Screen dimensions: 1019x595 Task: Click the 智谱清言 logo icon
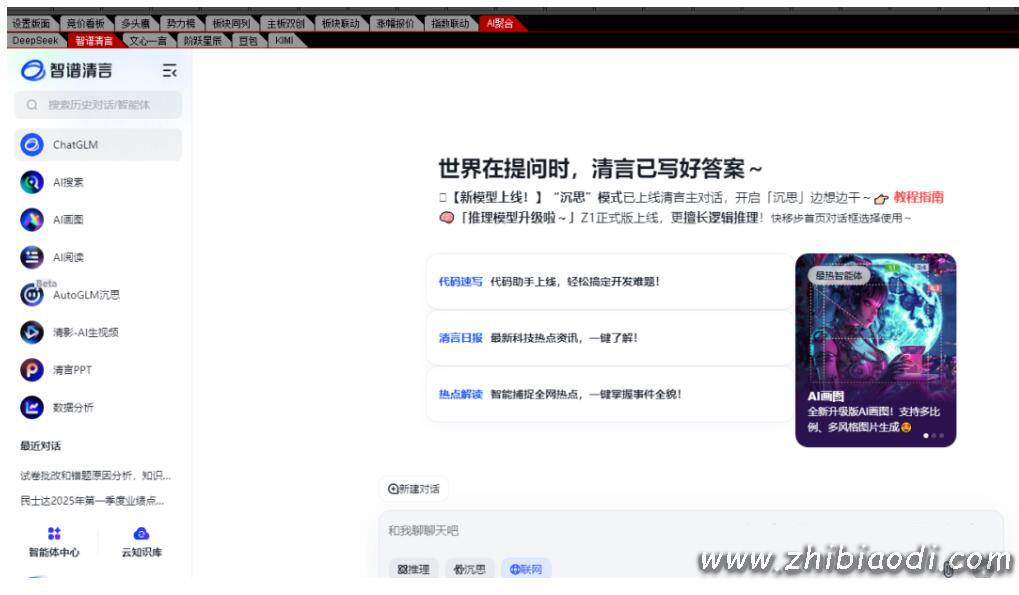[x=32, y=70]
